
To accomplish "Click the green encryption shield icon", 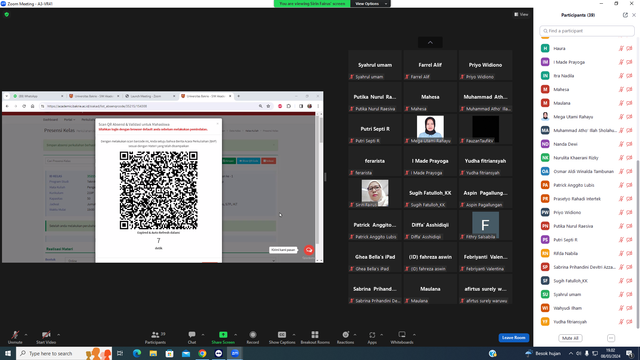I will [x=7, y=14].
